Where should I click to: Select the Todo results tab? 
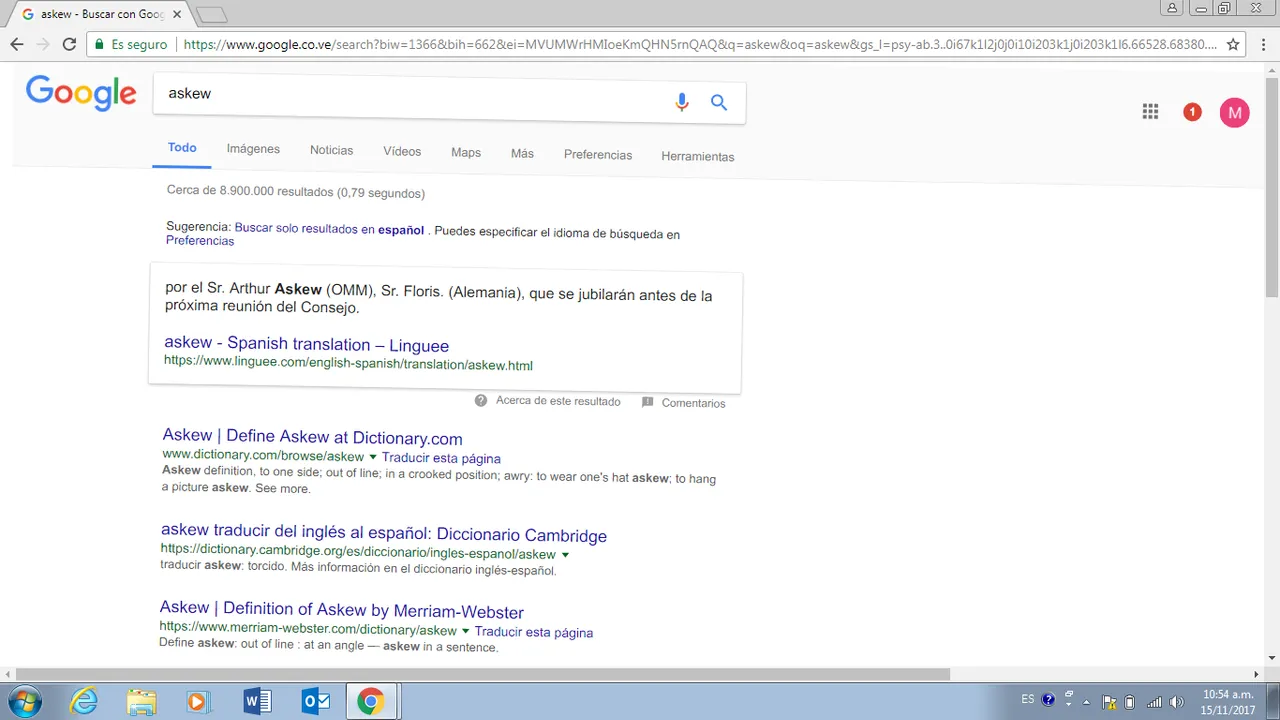coord(182,147)
